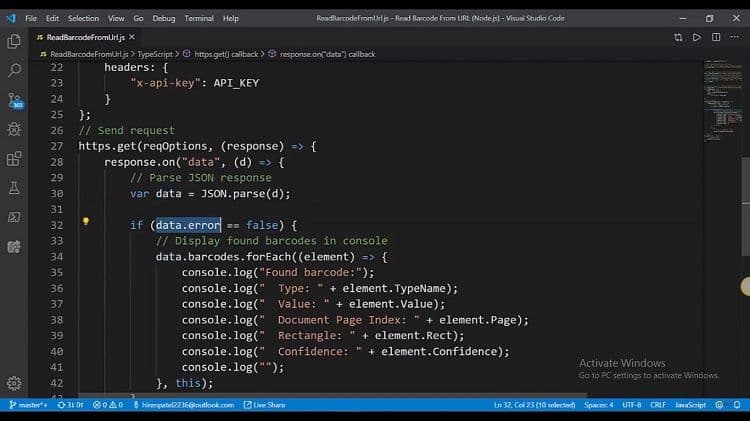Expand the https.get() callback breadcrumb

click(225, 54)
